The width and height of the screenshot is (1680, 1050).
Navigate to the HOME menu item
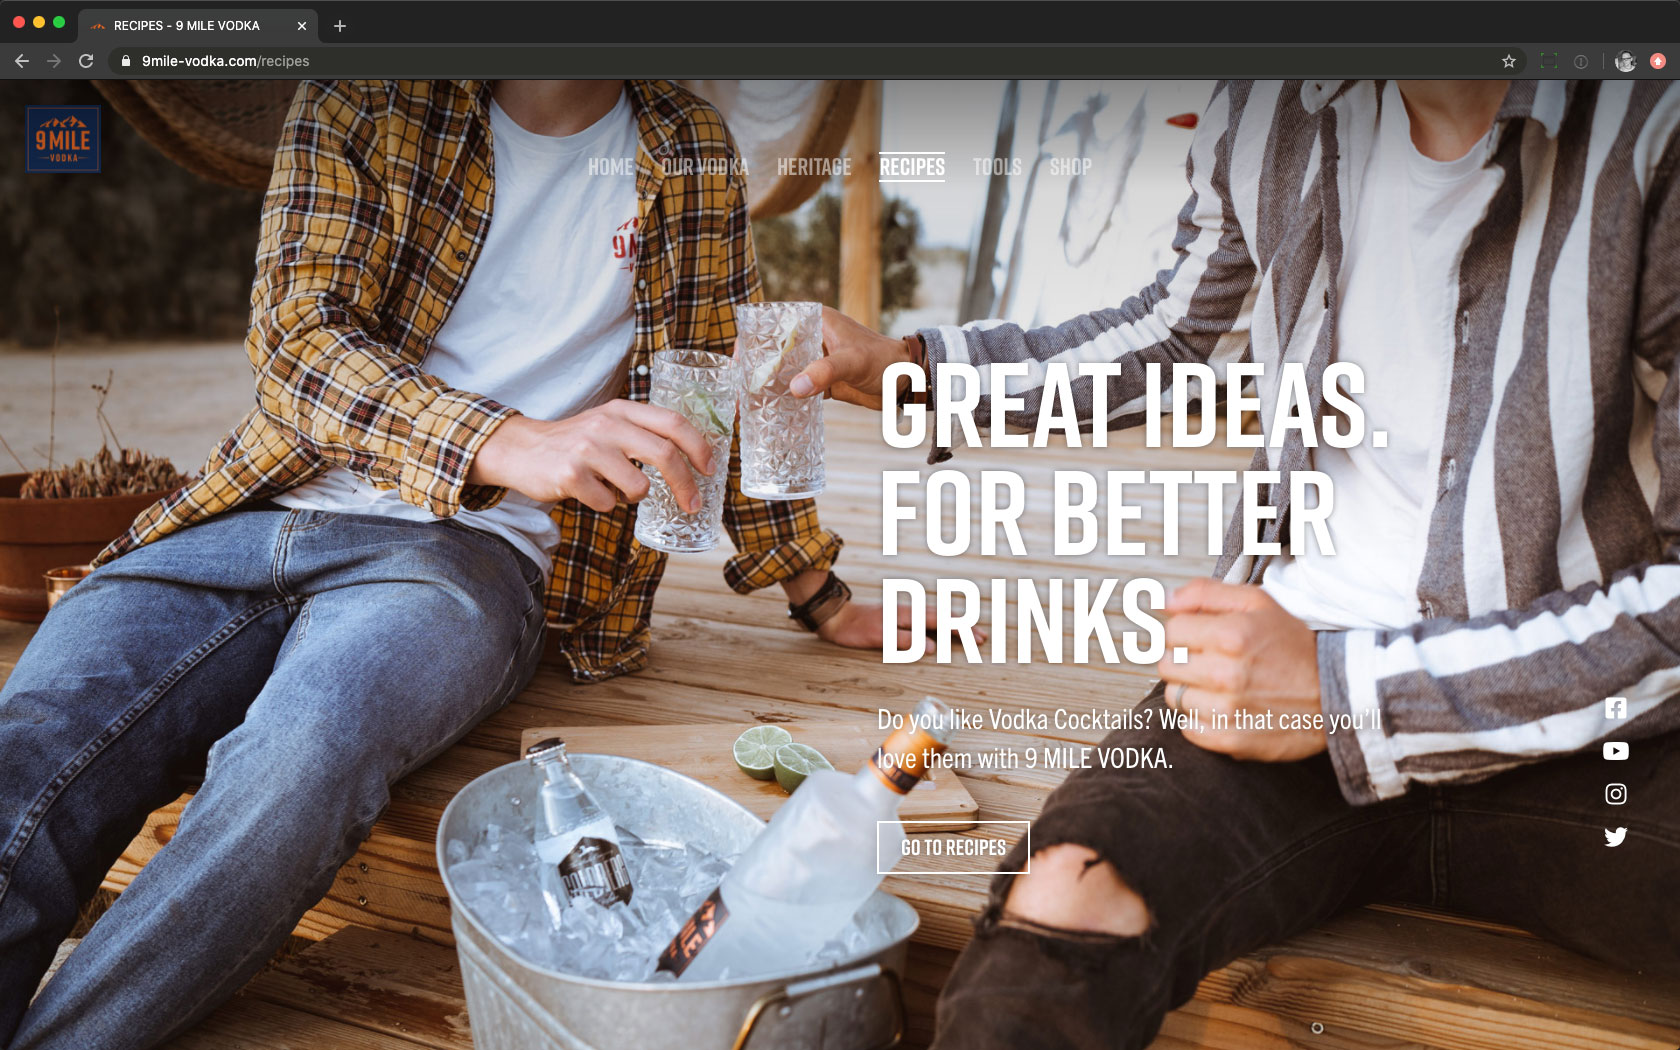[x=610, y=167]
